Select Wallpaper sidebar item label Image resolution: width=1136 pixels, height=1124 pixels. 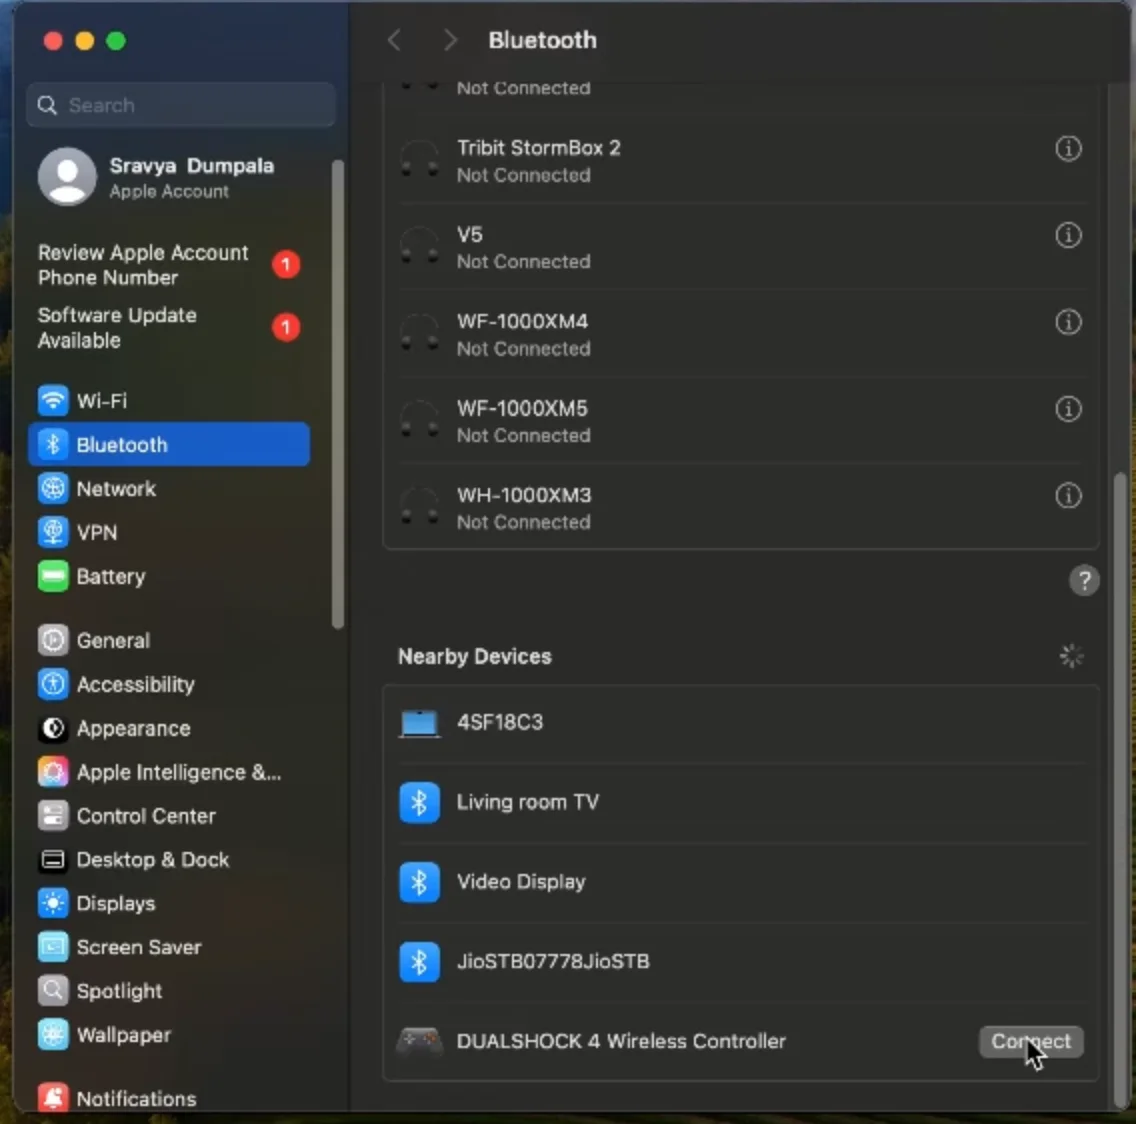(x=124, y=1035)
